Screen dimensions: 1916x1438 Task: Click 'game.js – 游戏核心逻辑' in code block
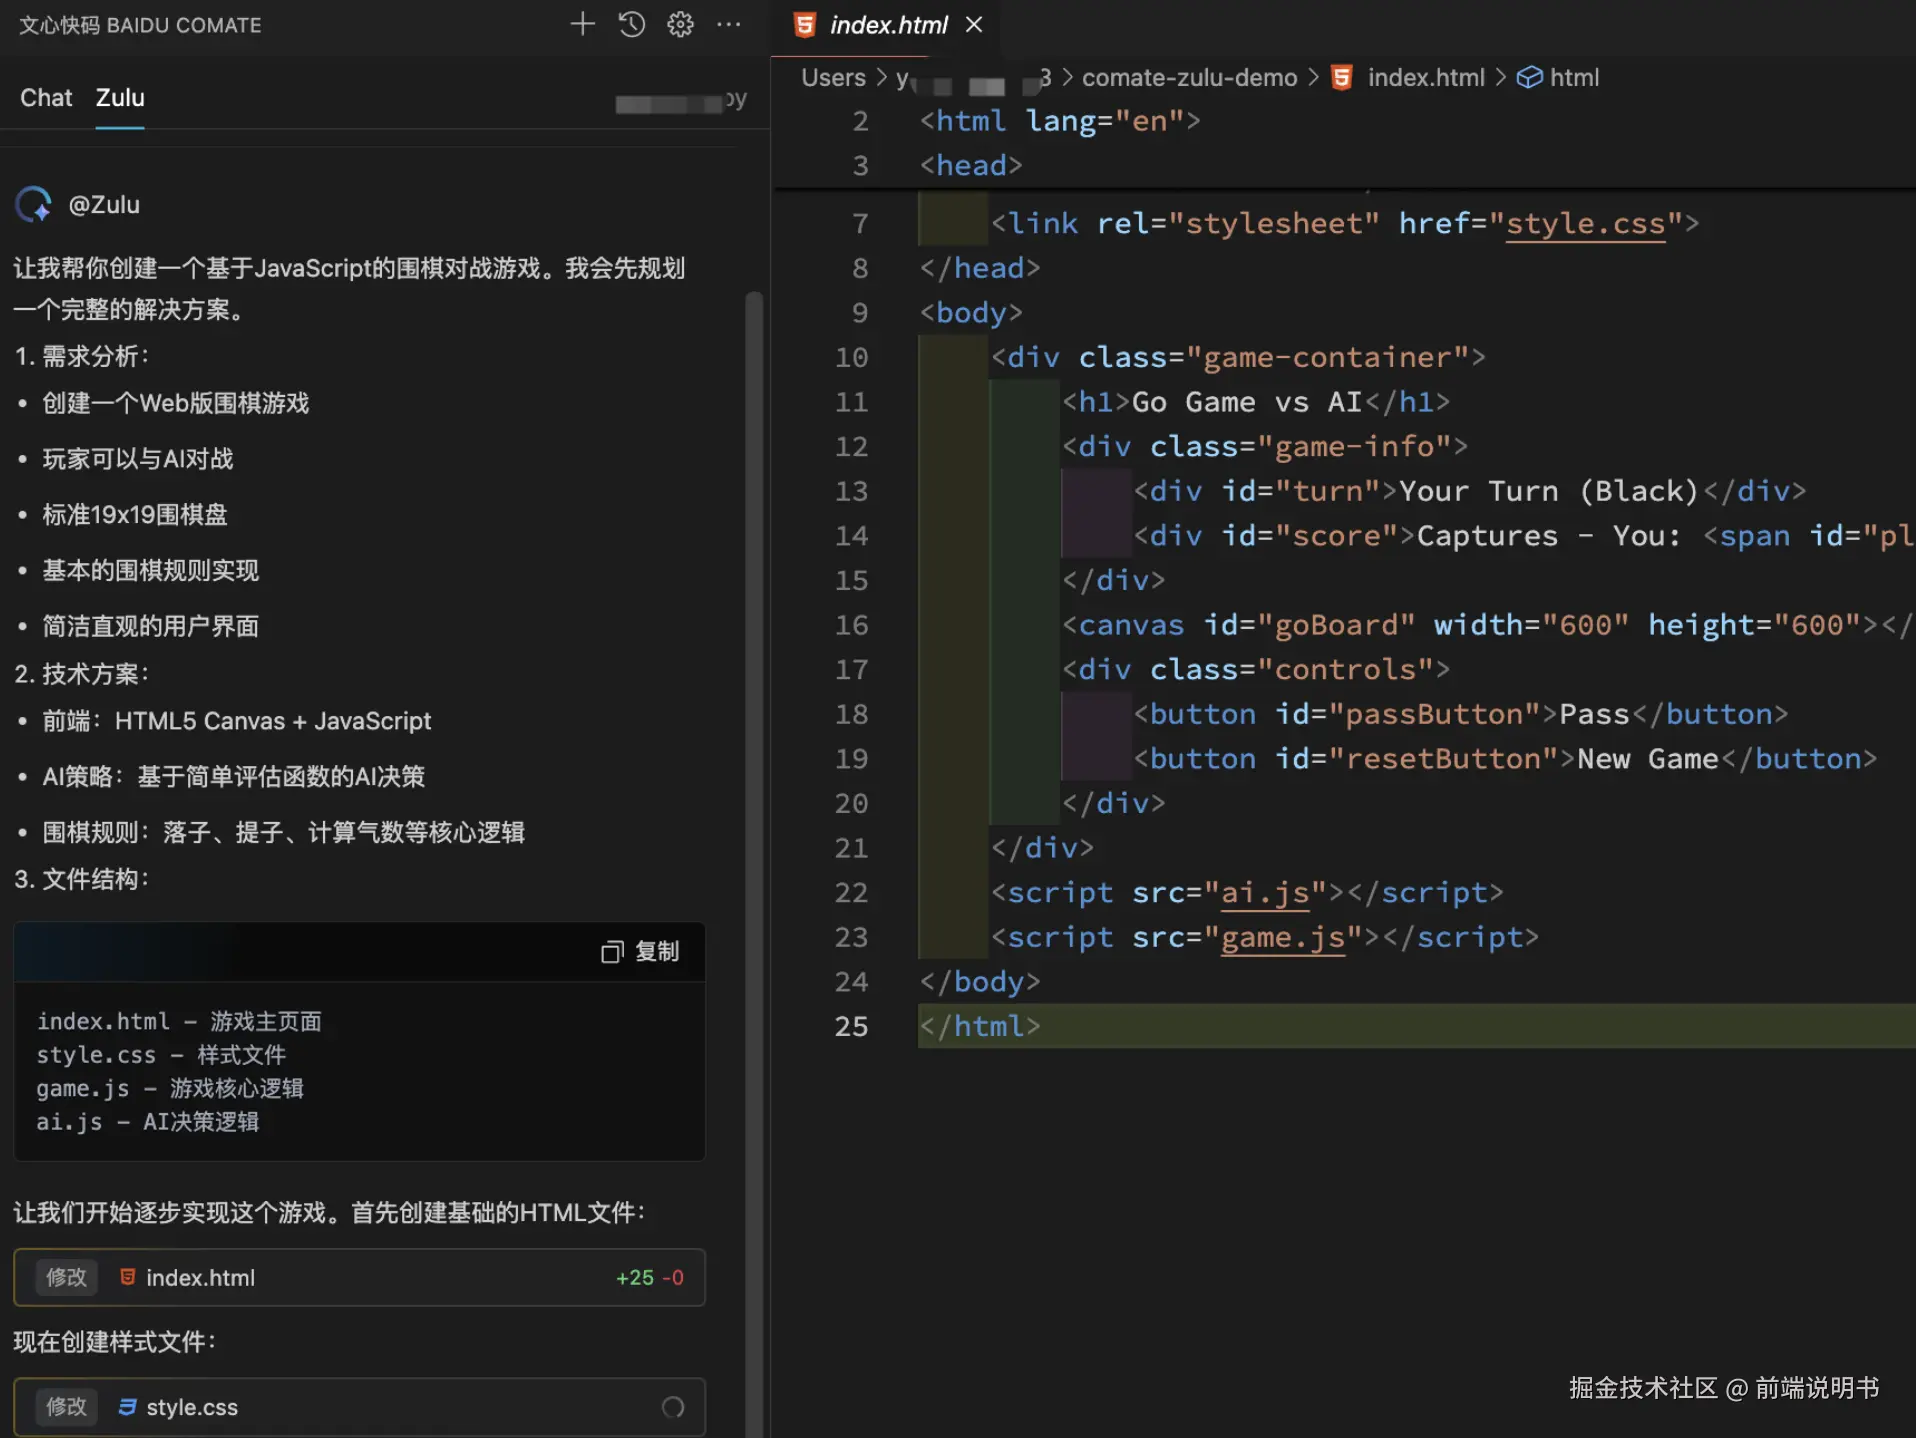coord(170,1088)
